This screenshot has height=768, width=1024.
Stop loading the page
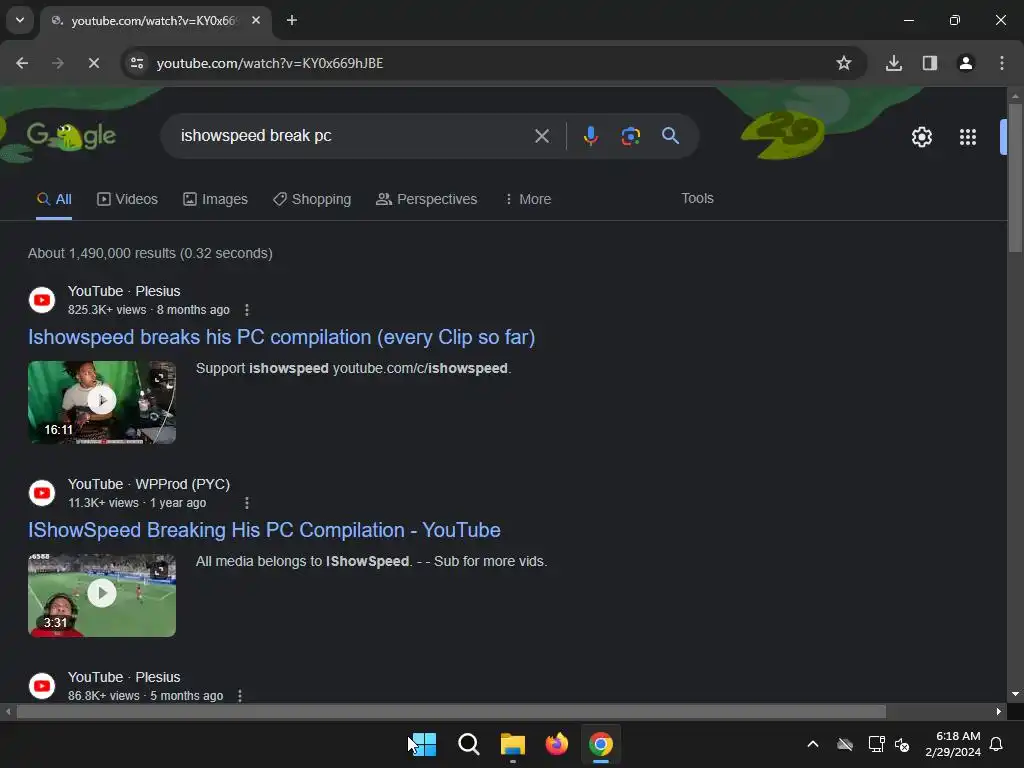(93, 63)
